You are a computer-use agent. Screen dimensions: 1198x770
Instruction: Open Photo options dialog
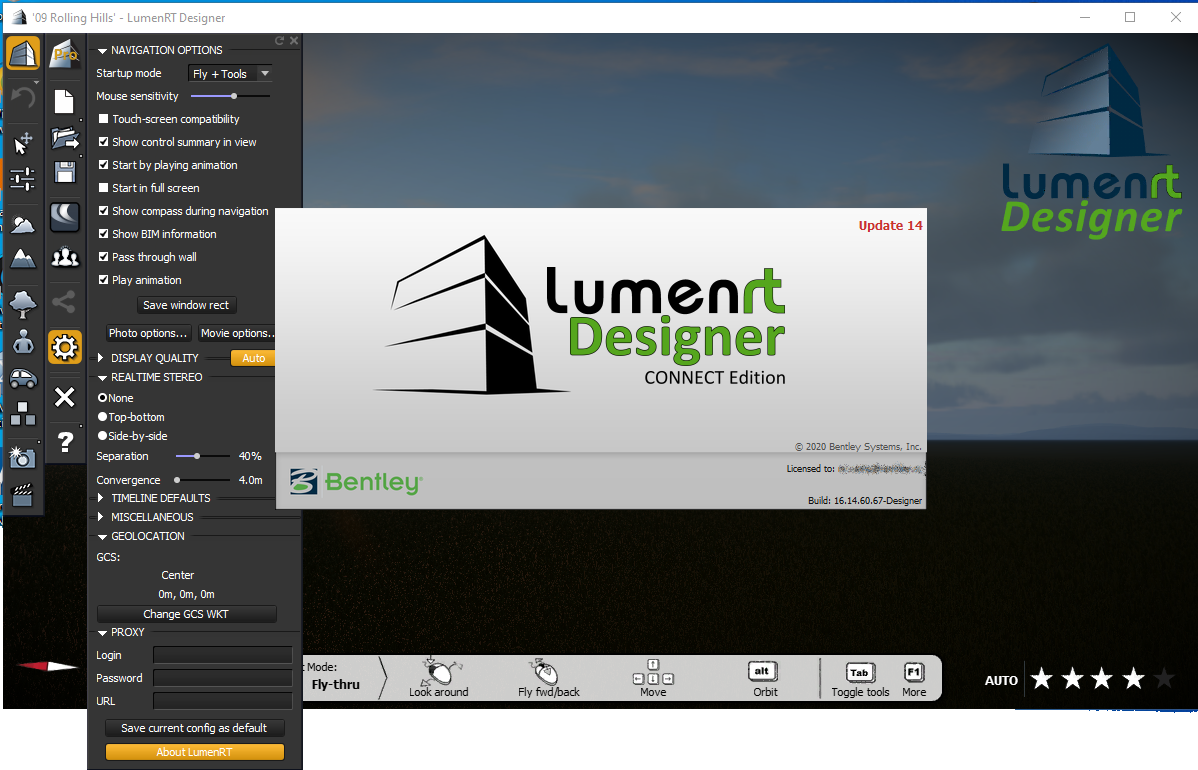click(148, 333)
